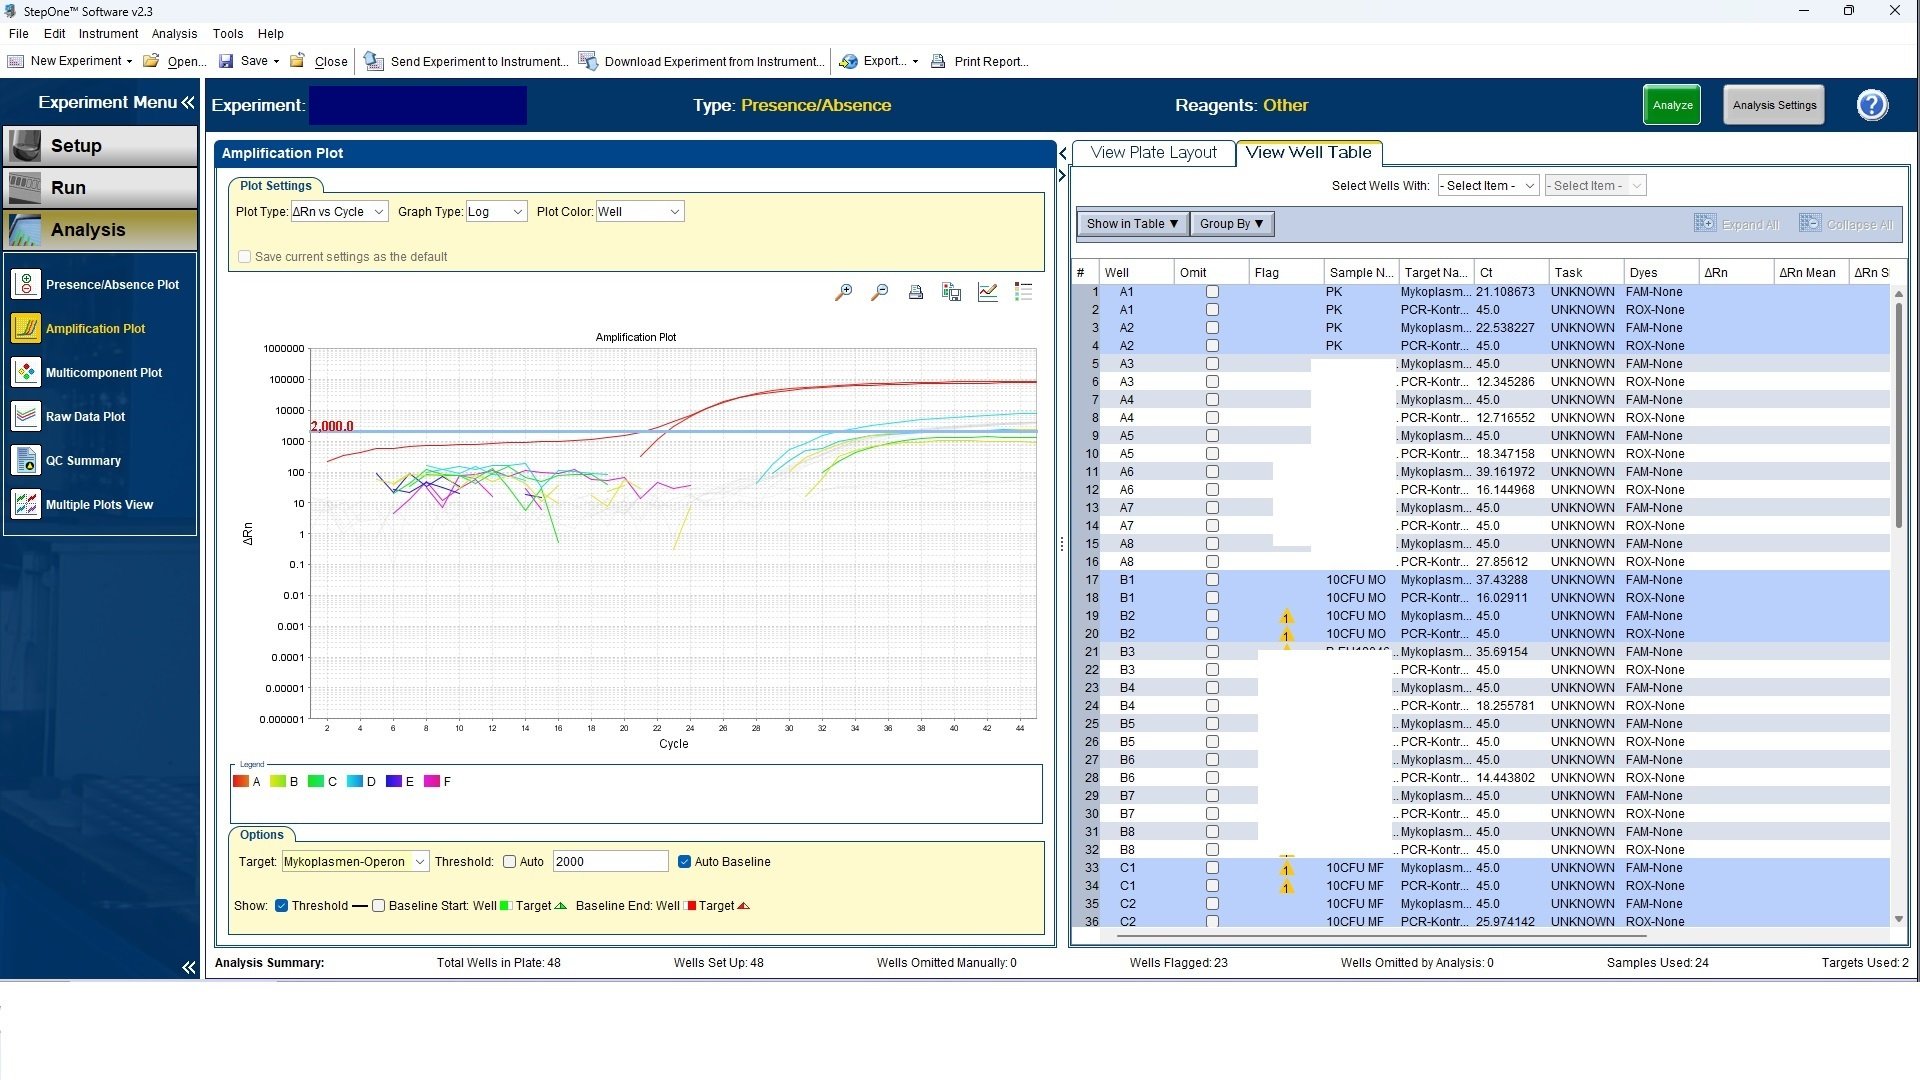Open Raw Data Plot view

click(85, 417)
